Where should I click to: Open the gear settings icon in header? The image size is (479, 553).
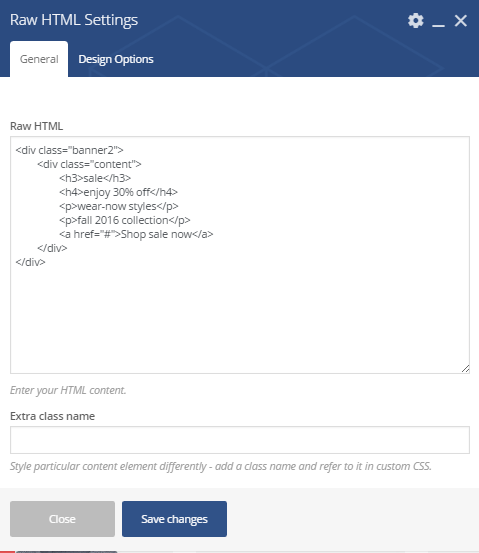coord(416,20)
